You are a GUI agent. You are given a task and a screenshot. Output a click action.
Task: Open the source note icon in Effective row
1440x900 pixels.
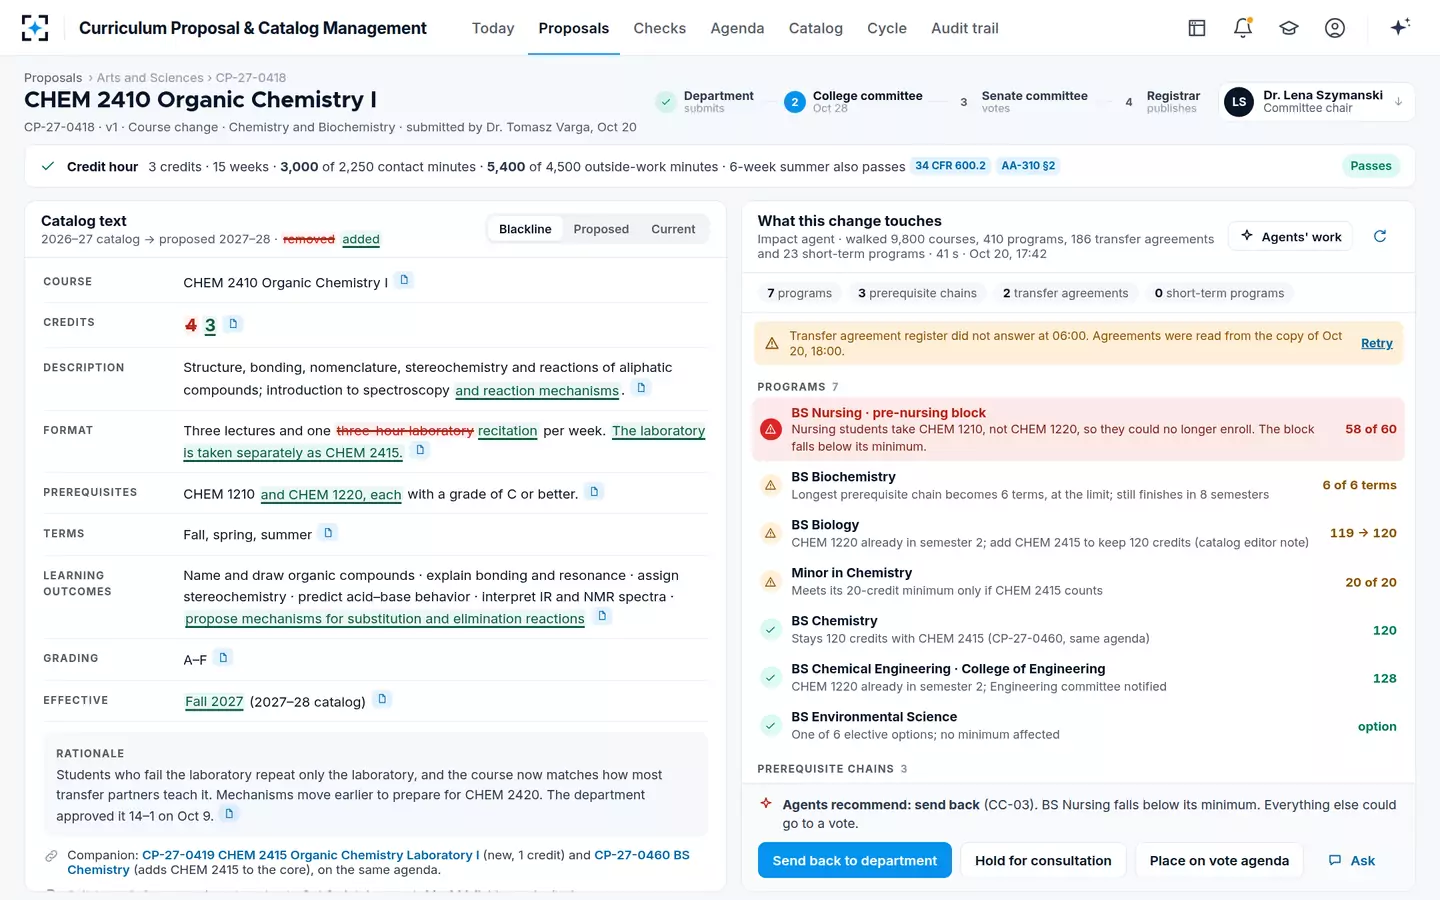[382, 699]
